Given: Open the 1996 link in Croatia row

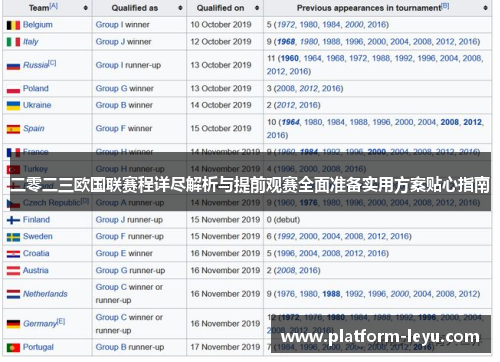Looking at the screenshot, I should coord(286,254).
